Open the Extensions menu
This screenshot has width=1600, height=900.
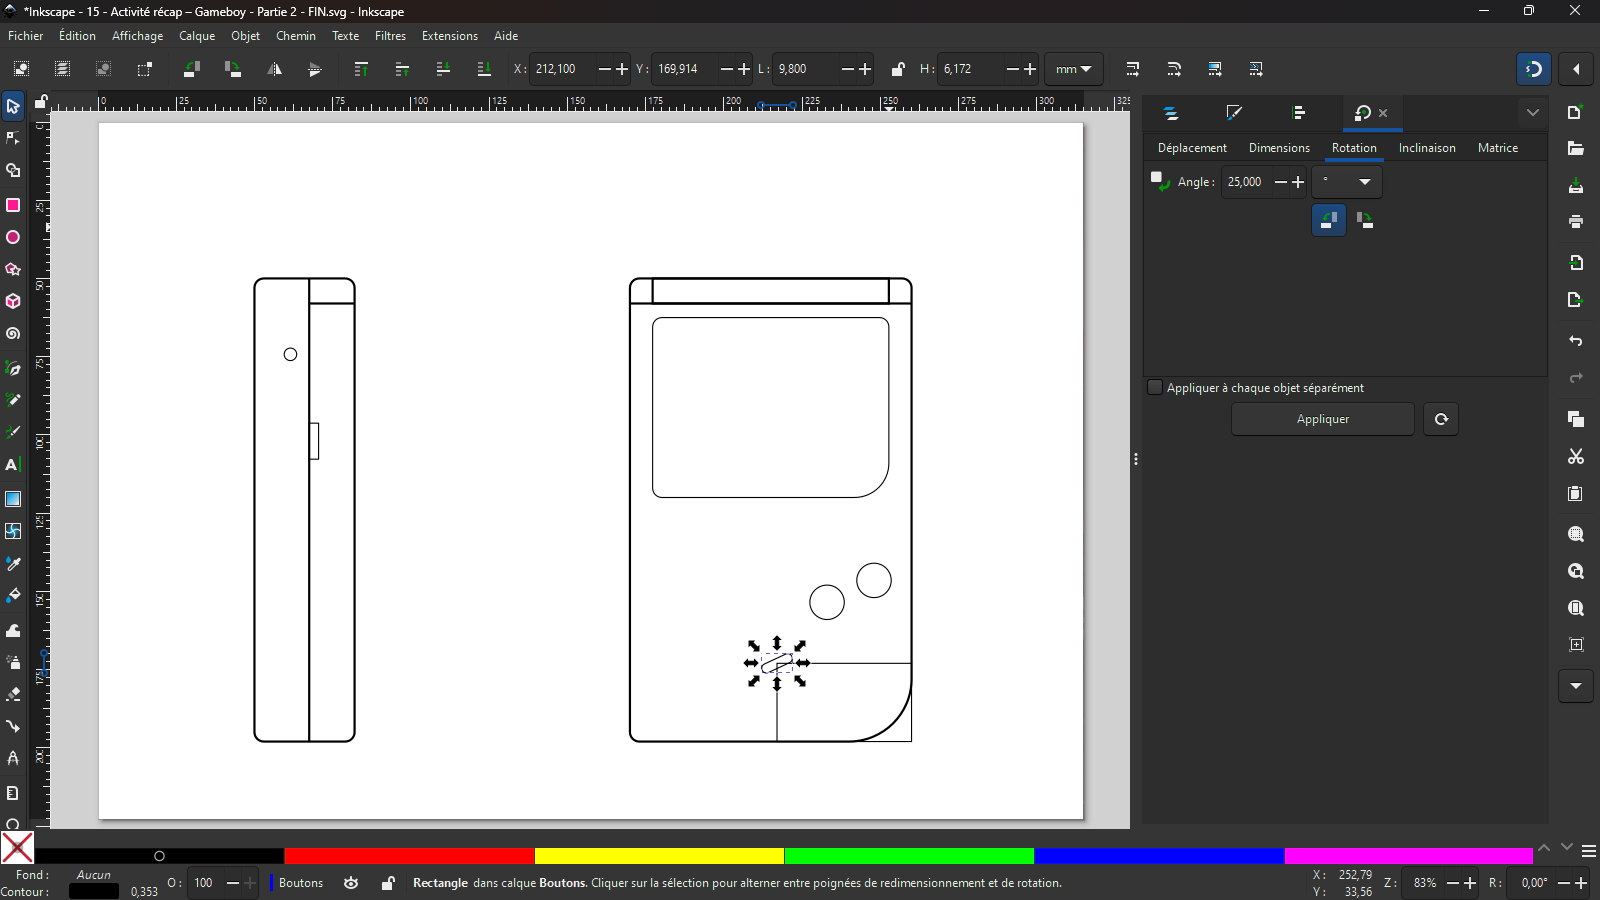click(449, 36)
